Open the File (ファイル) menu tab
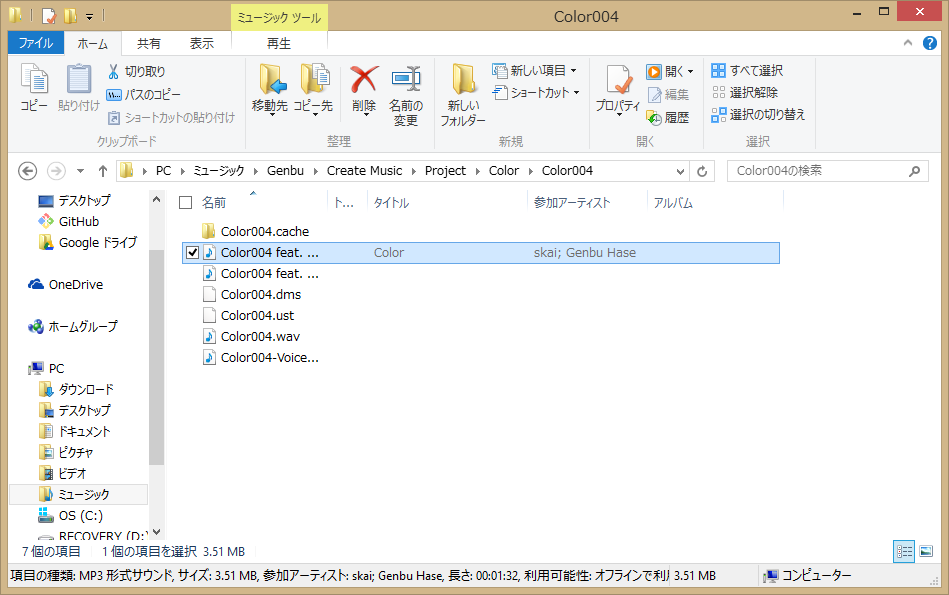Screen dimensions: 949x595 [x=36, y=43]
